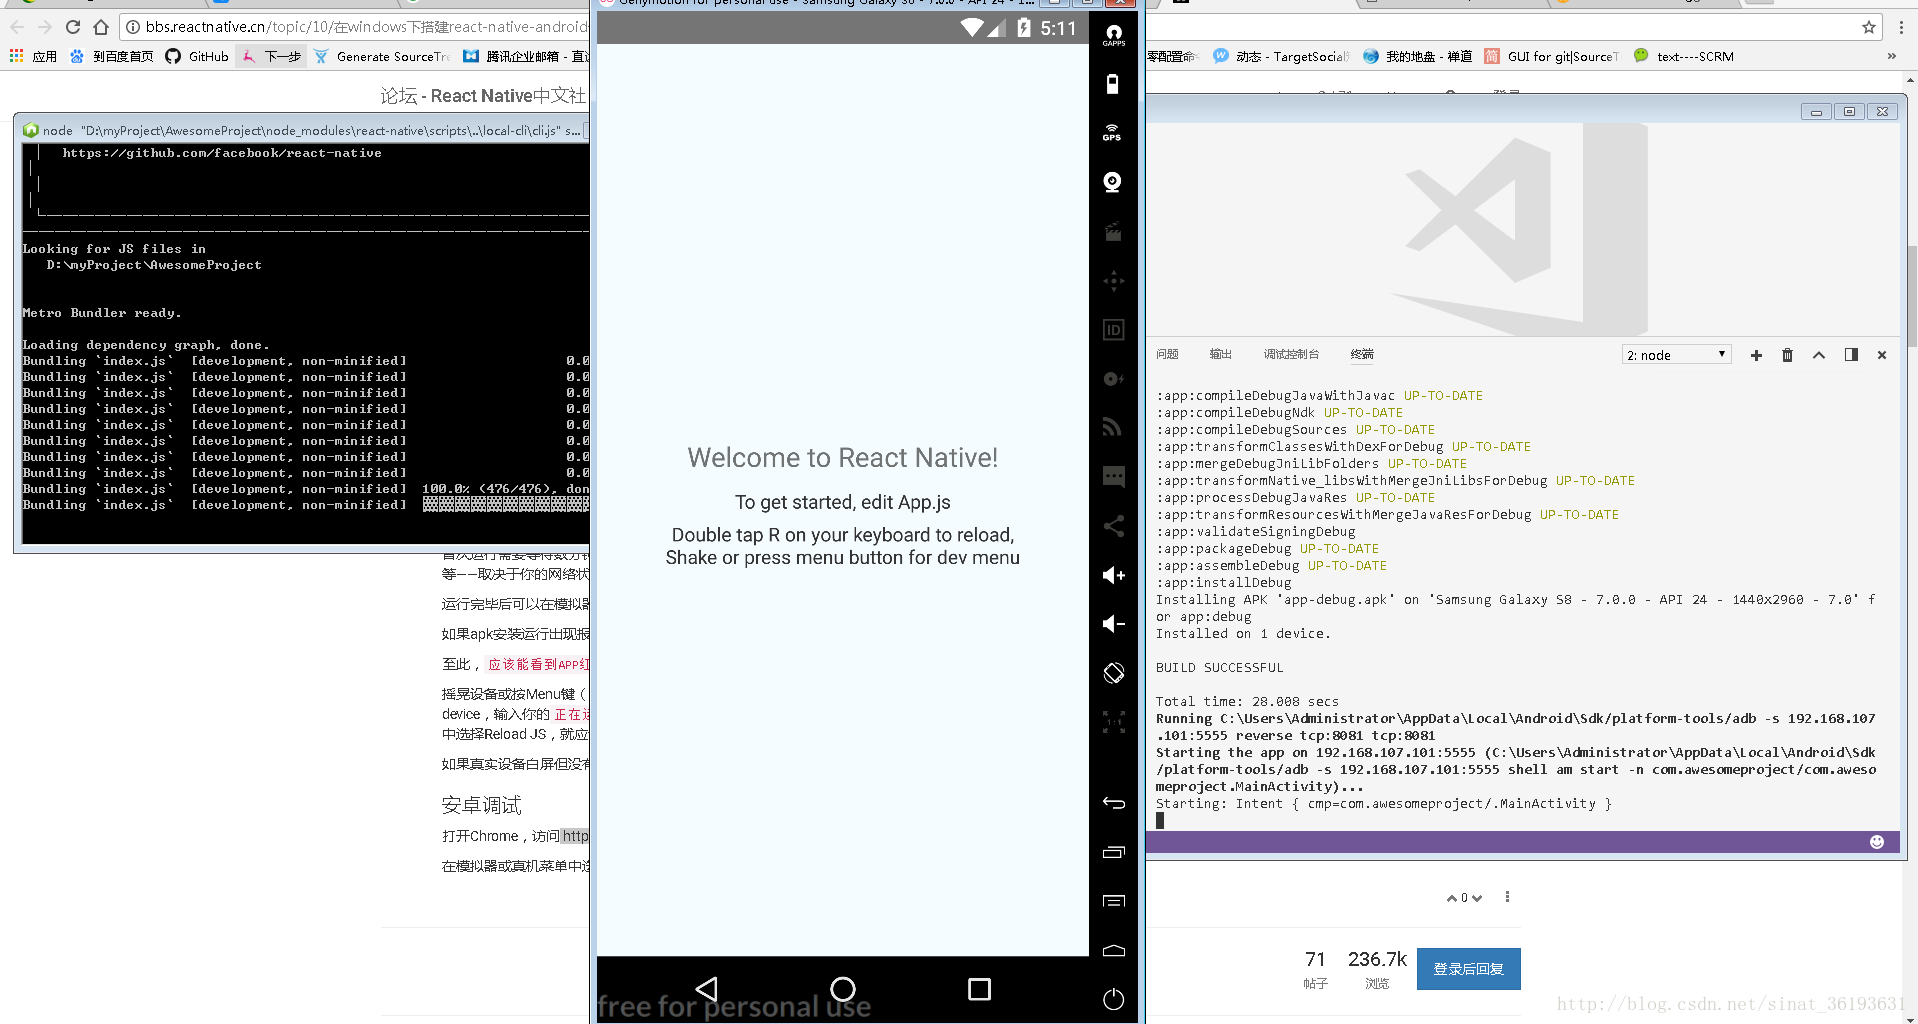The height and width of the screenshot is (1024, 1918).
Task: Open camera widget in Genymotion sidebar
Action: pyautogui.click(x=1113, y=182)
